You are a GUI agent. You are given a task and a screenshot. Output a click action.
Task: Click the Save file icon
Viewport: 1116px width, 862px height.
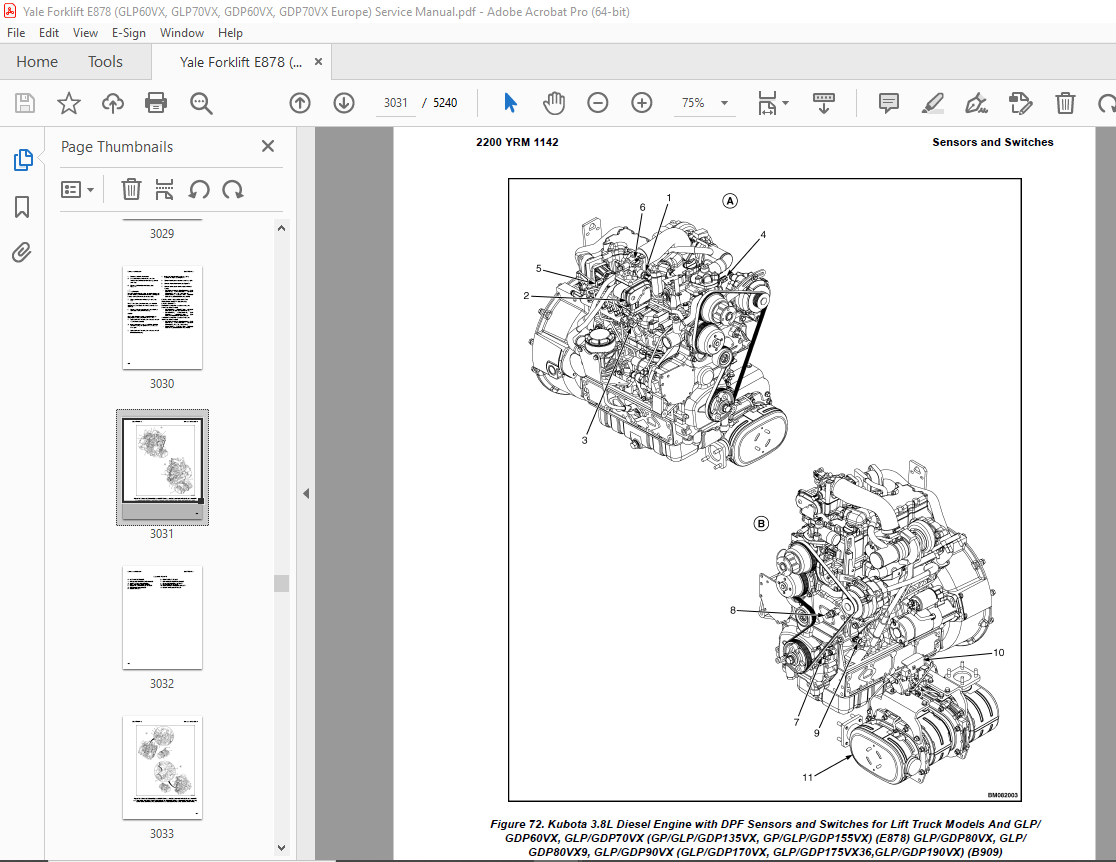[25, 103]
